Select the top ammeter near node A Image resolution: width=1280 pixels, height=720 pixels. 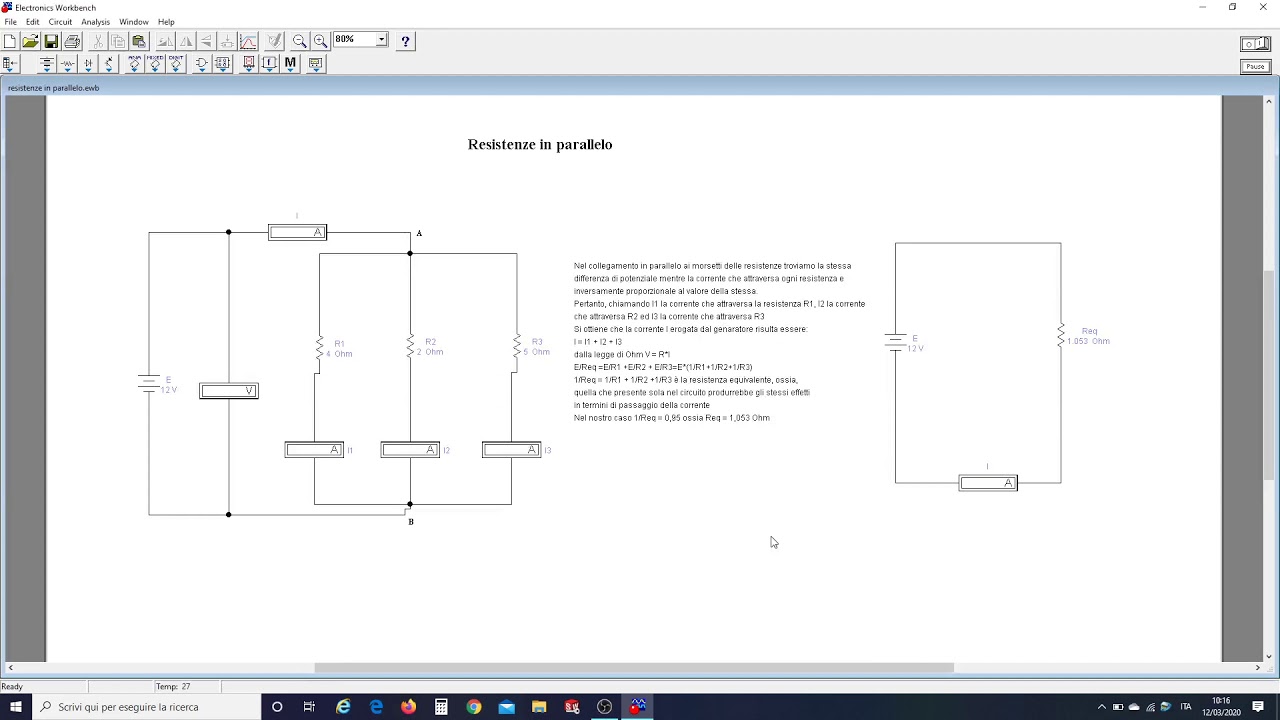pos(297,233)
